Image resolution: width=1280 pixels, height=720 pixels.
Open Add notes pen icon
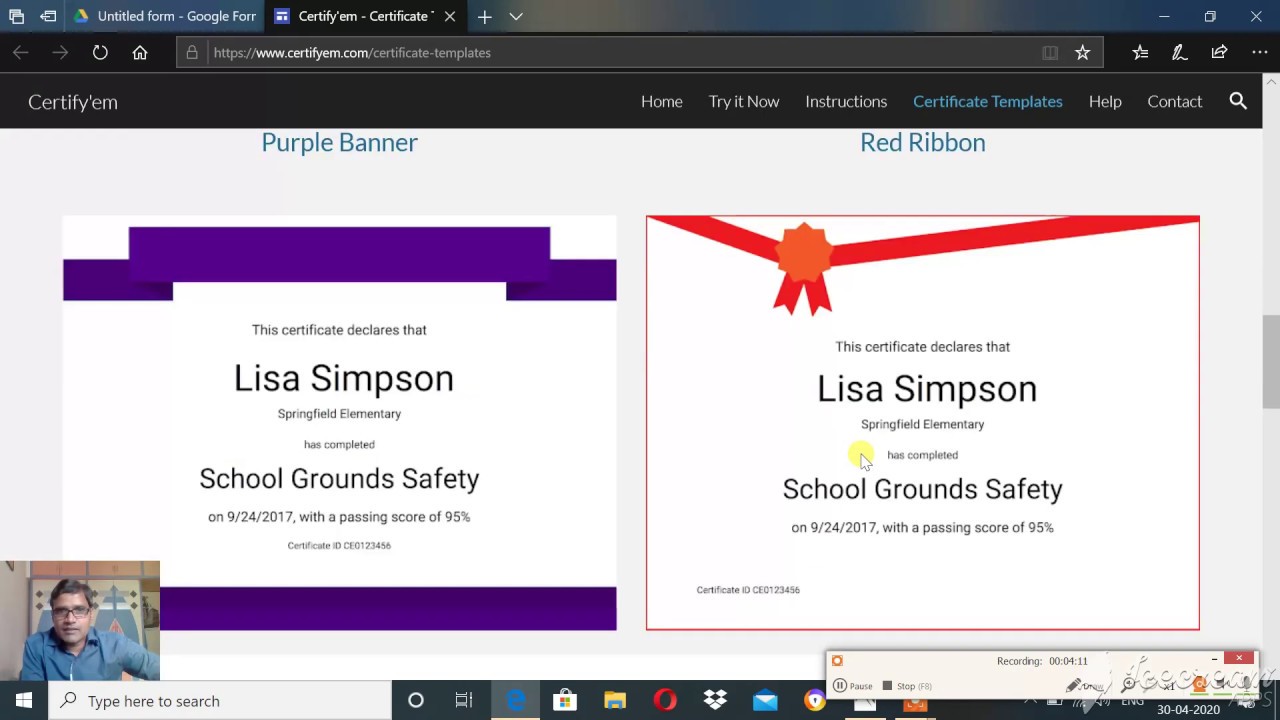point(1179,53)
